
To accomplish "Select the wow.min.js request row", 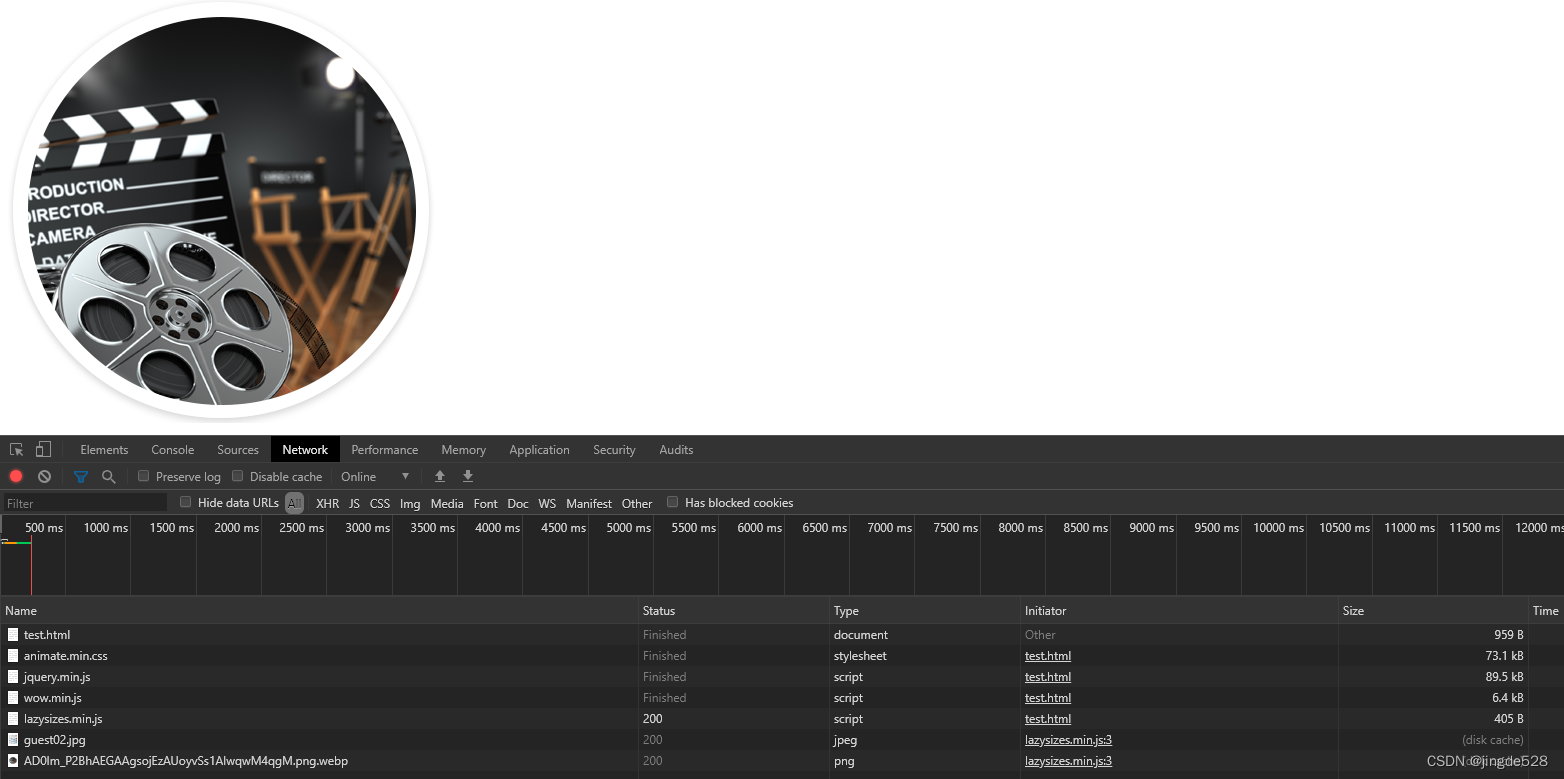I will [x=782, y=698].
